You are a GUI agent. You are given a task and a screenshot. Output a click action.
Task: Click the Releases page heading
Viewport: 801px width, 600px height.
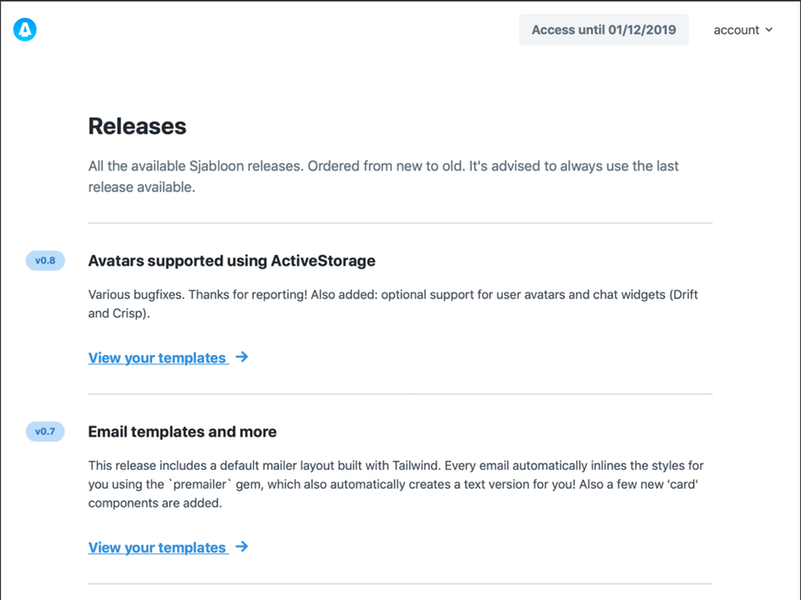pos(137,126)
